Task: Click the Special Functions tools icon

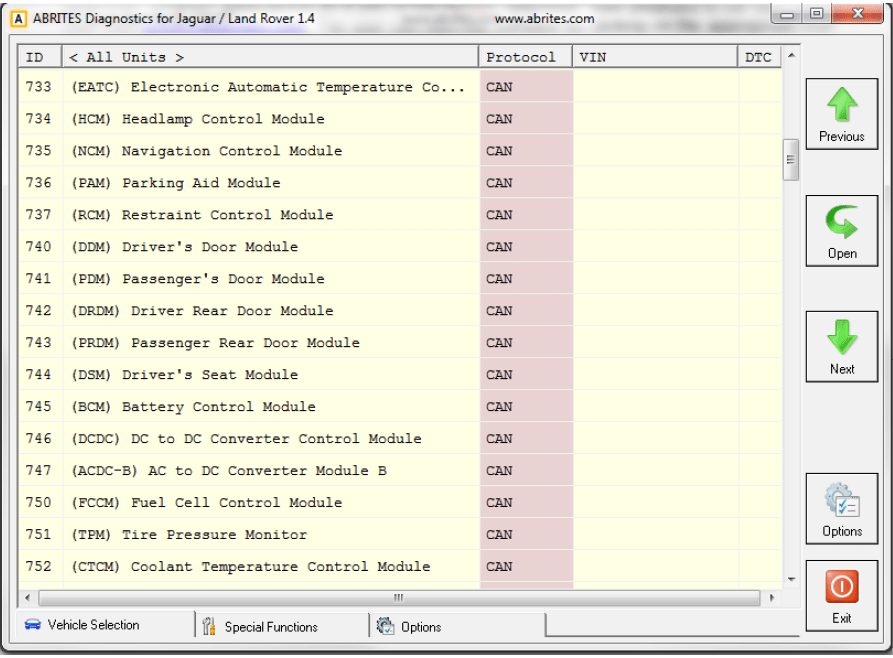Action: pos(209,627)
